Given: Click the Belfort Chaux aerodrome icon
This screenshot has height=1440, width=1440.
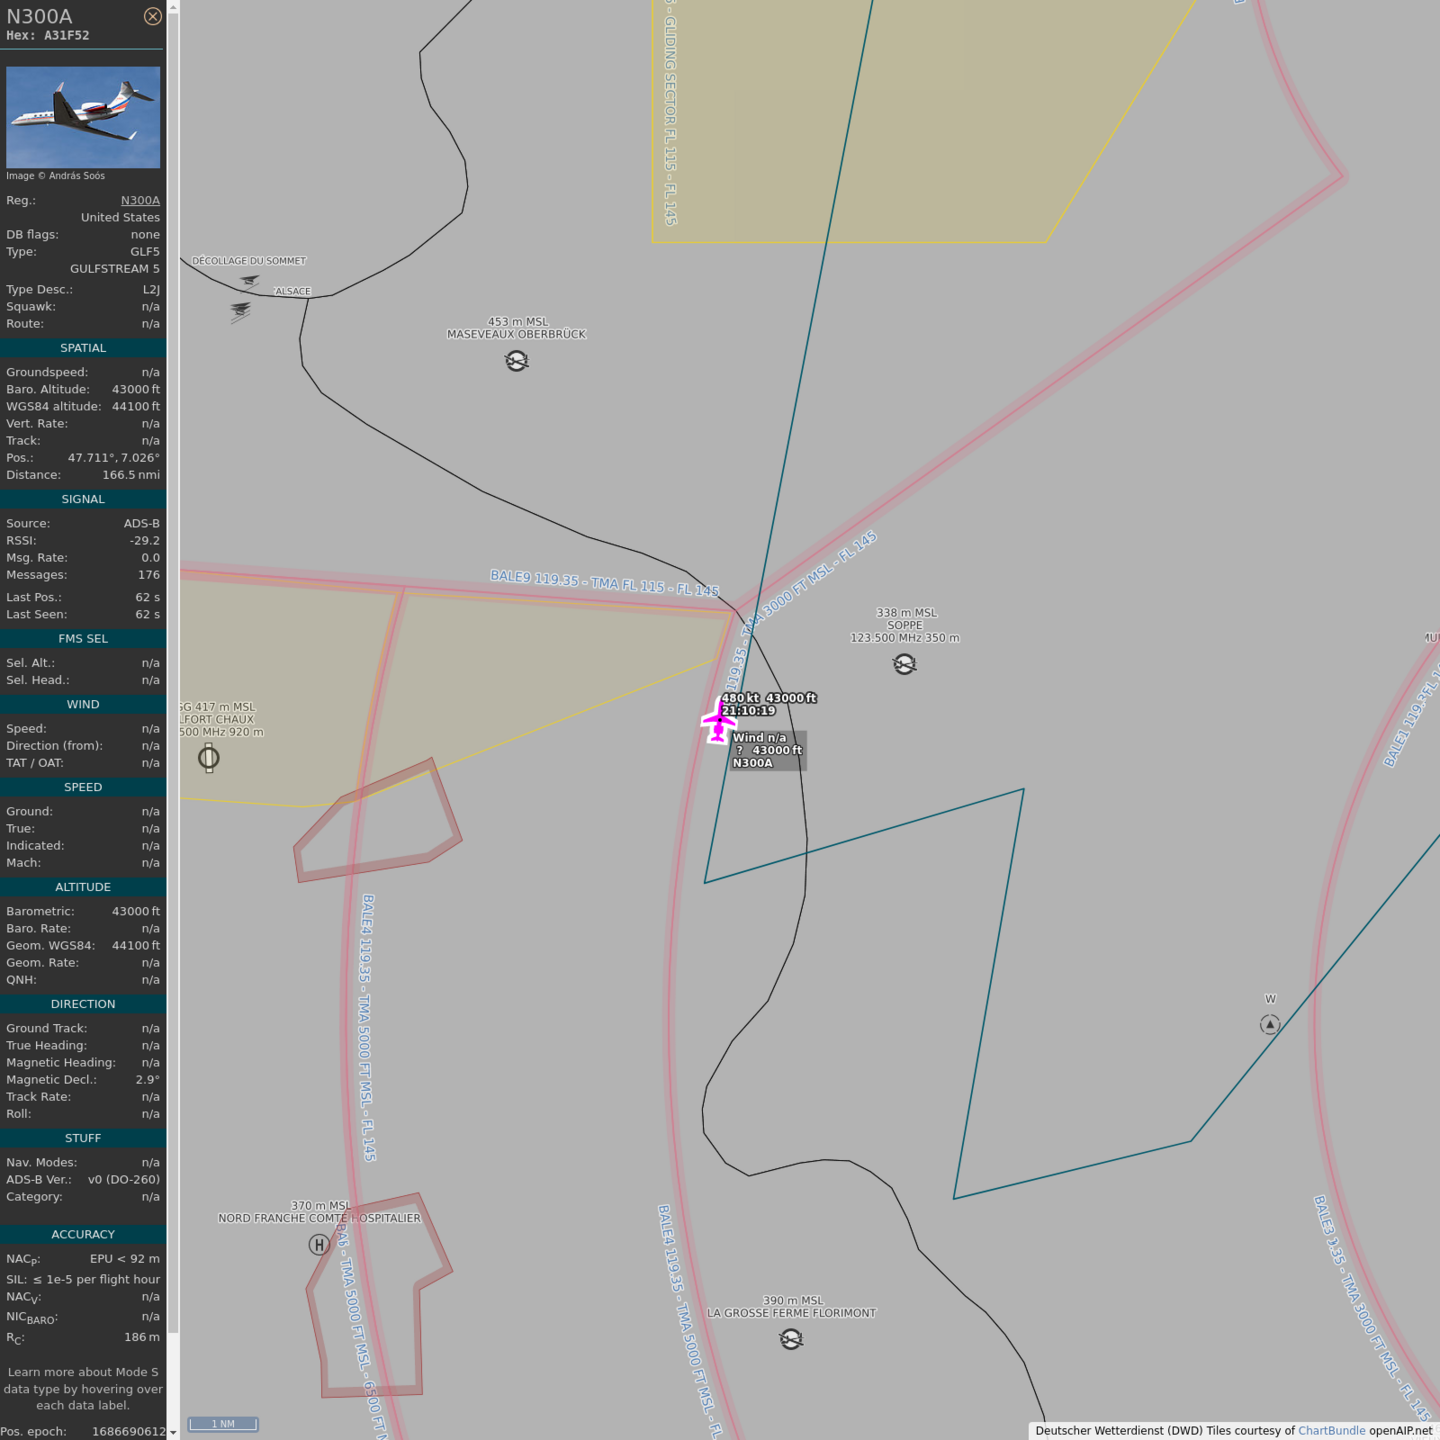Looking at the screenshot, I should tap(208, 758).
